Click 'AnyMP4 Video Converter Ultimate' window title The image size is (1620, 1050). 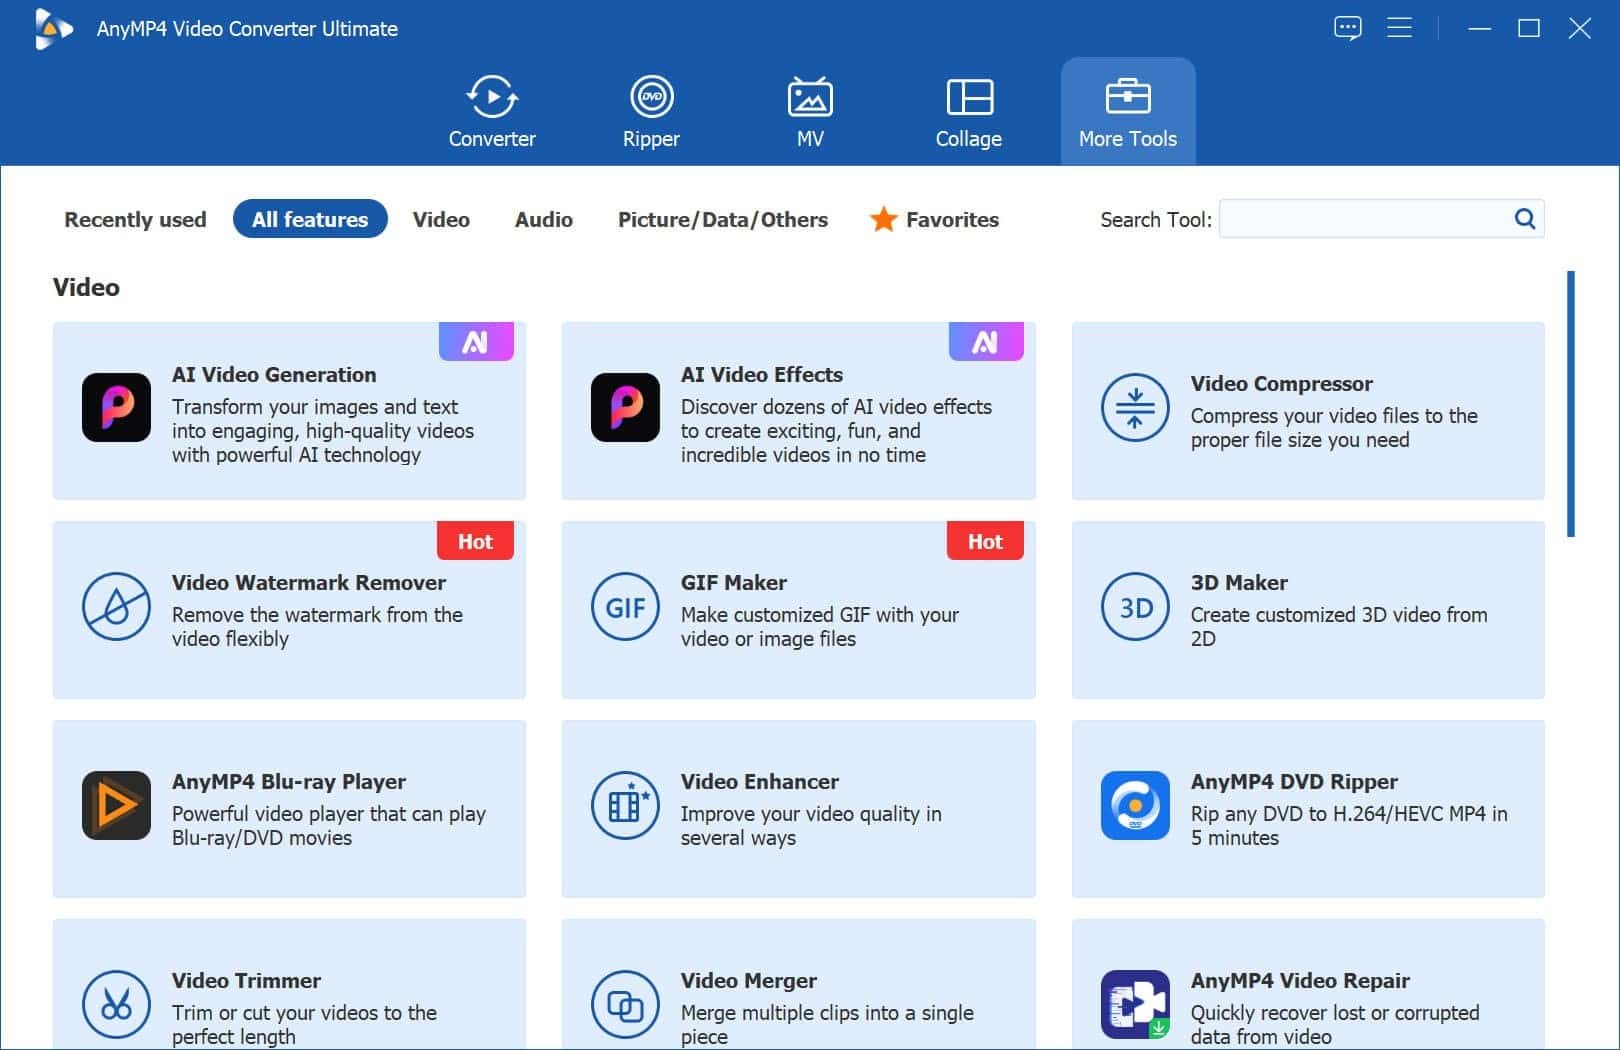click(x=247, y=28)
